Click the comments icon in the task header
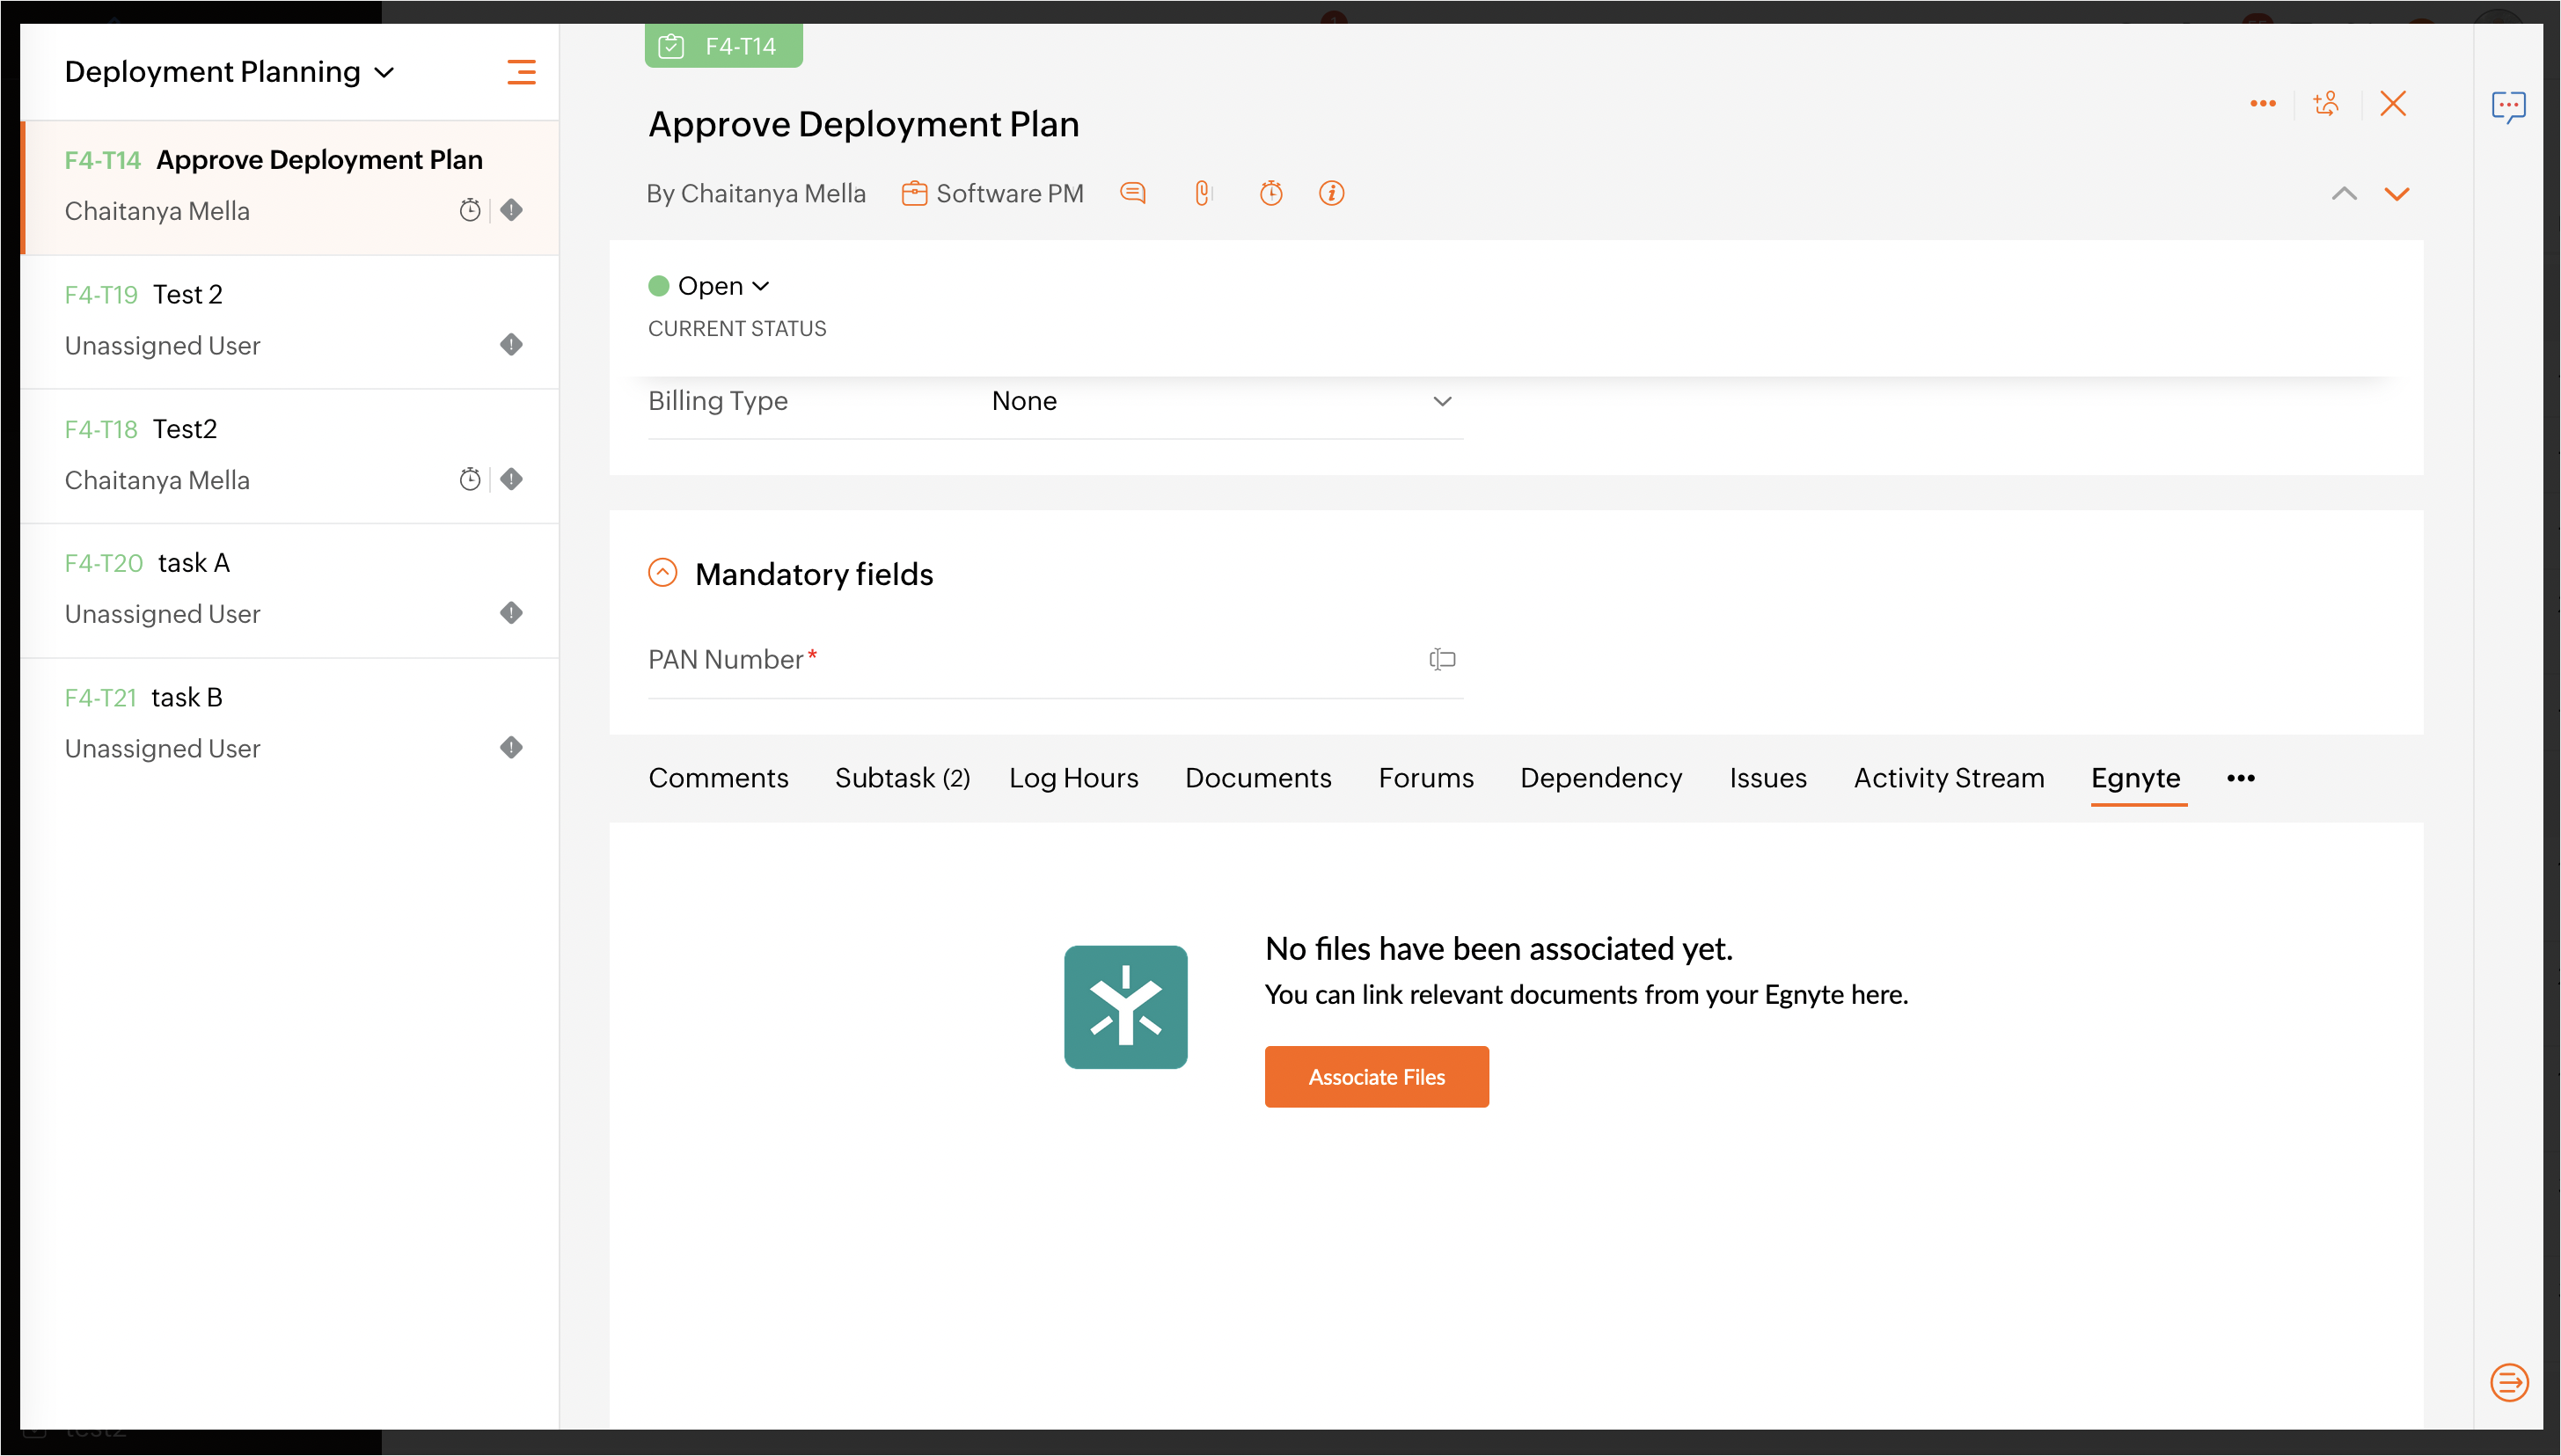The width and height of the screenshot is (2561, 1456). 1132,193
